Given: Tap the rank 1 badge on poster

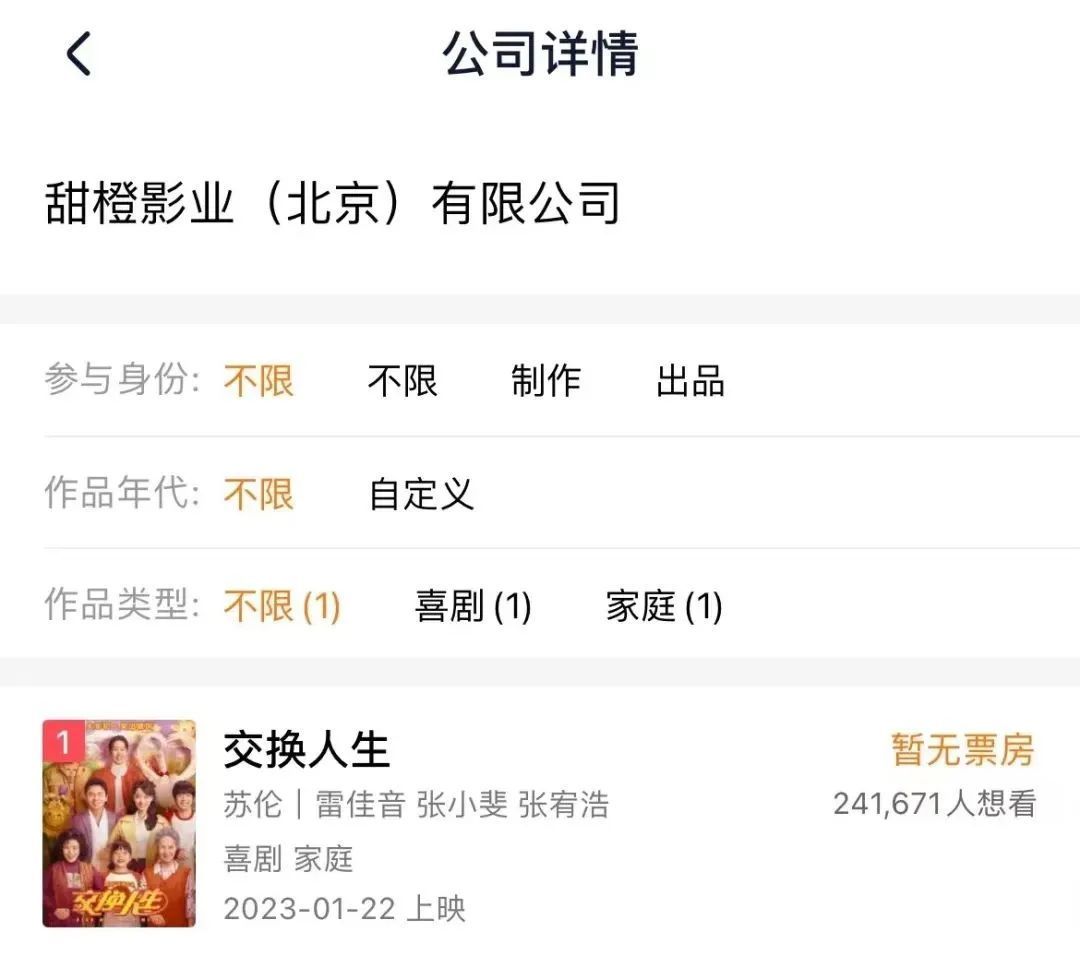Looking at the screenshot, I should [63, 742].
